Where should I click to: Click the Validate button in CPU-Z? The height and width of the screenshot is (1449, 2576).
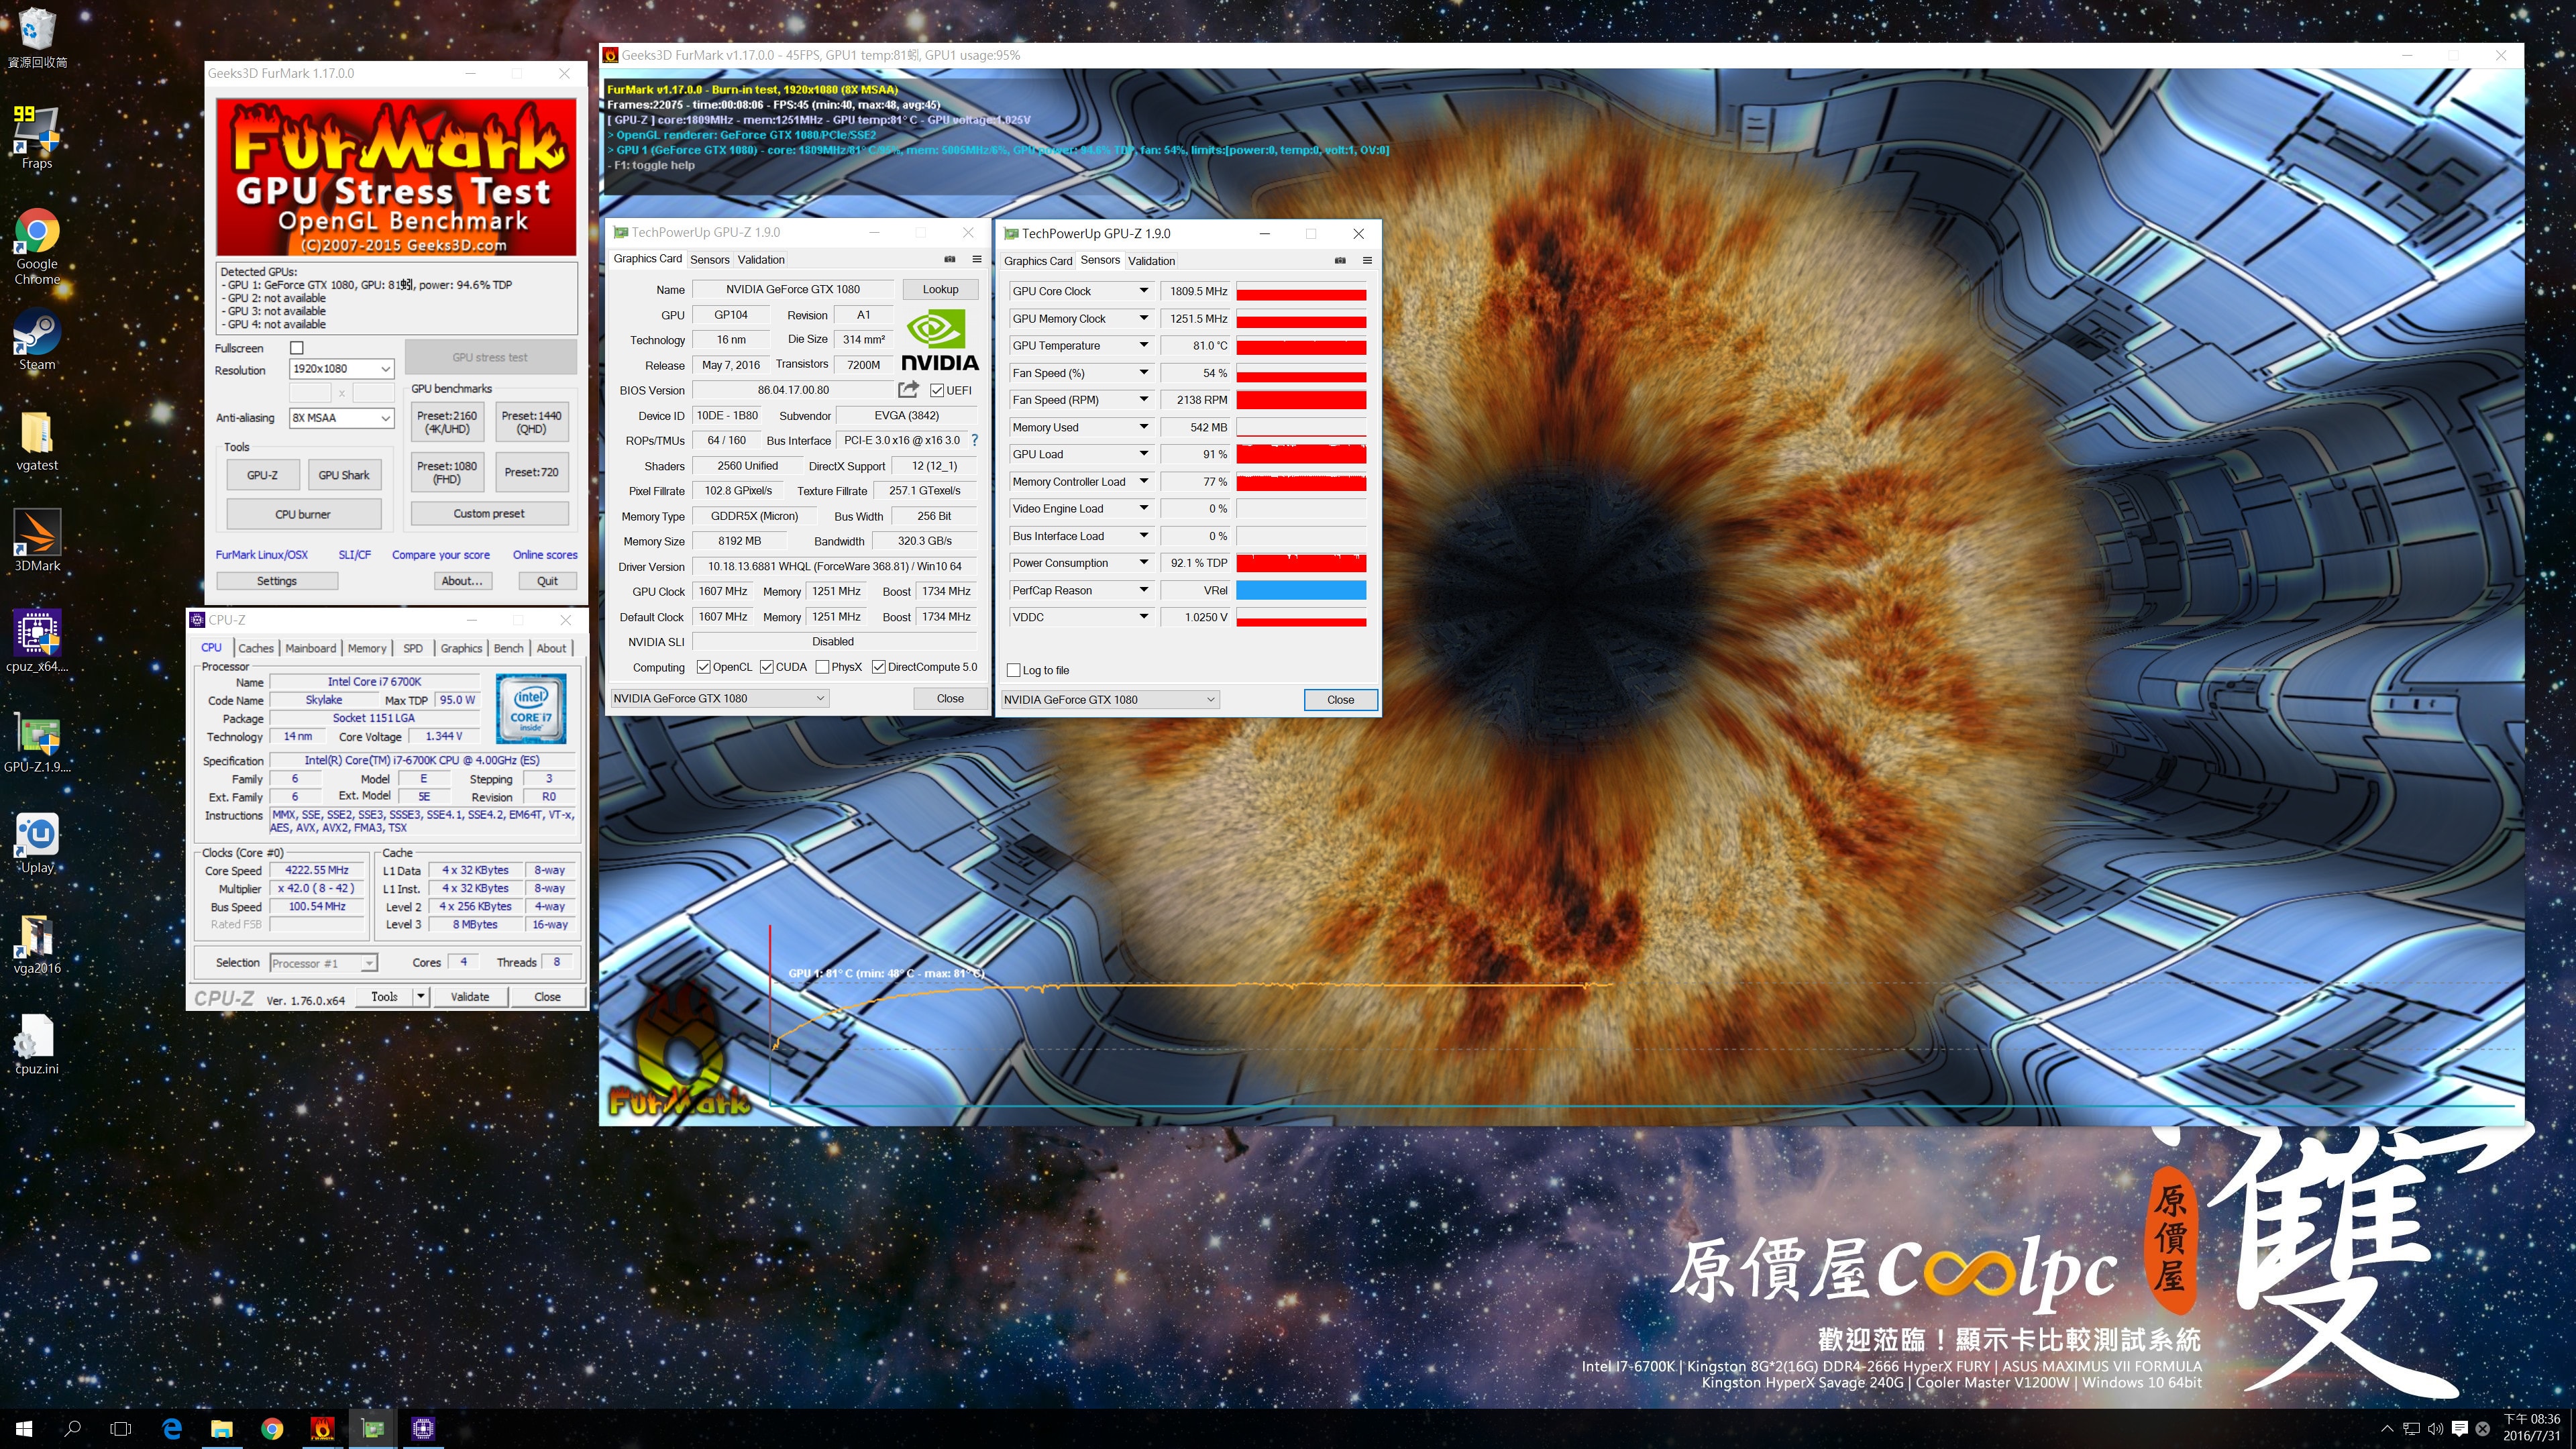coord(469,996)
